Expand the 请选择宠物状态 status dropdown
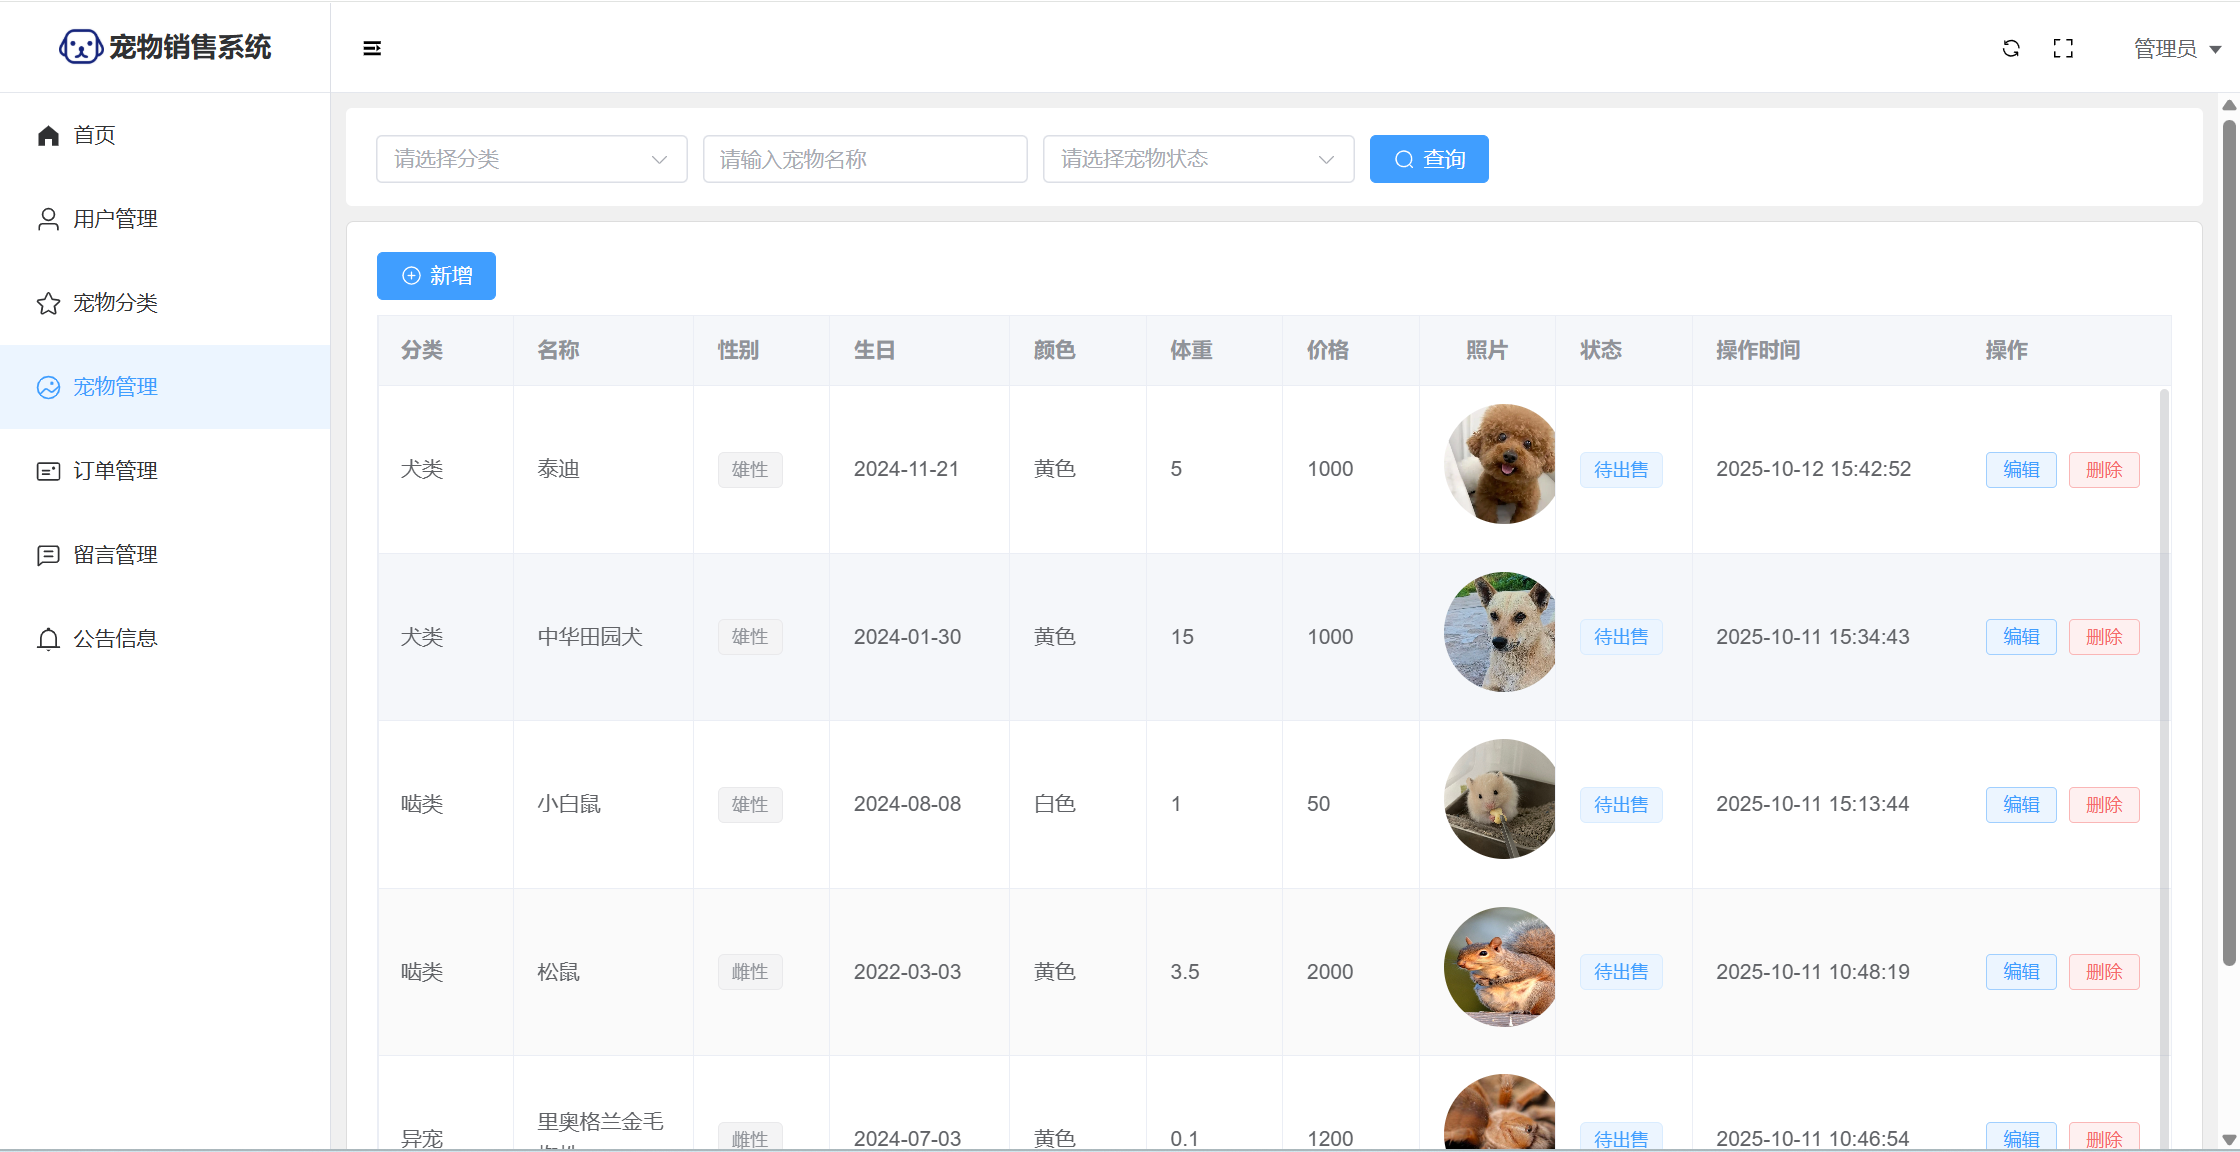The width and height of the screenshot is (2240, 1152). click(x=1198, y=159)
